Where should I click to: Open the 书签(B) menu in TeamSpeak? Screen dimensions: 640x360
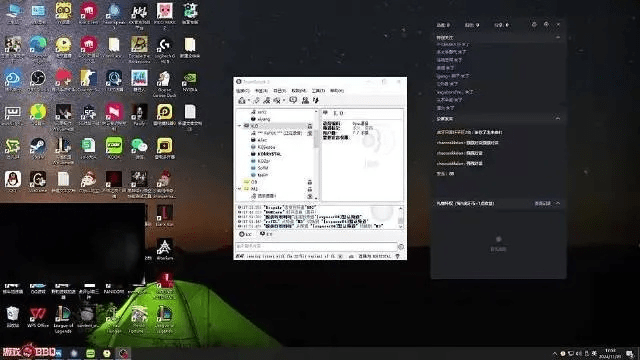click(x=261, y=91)
